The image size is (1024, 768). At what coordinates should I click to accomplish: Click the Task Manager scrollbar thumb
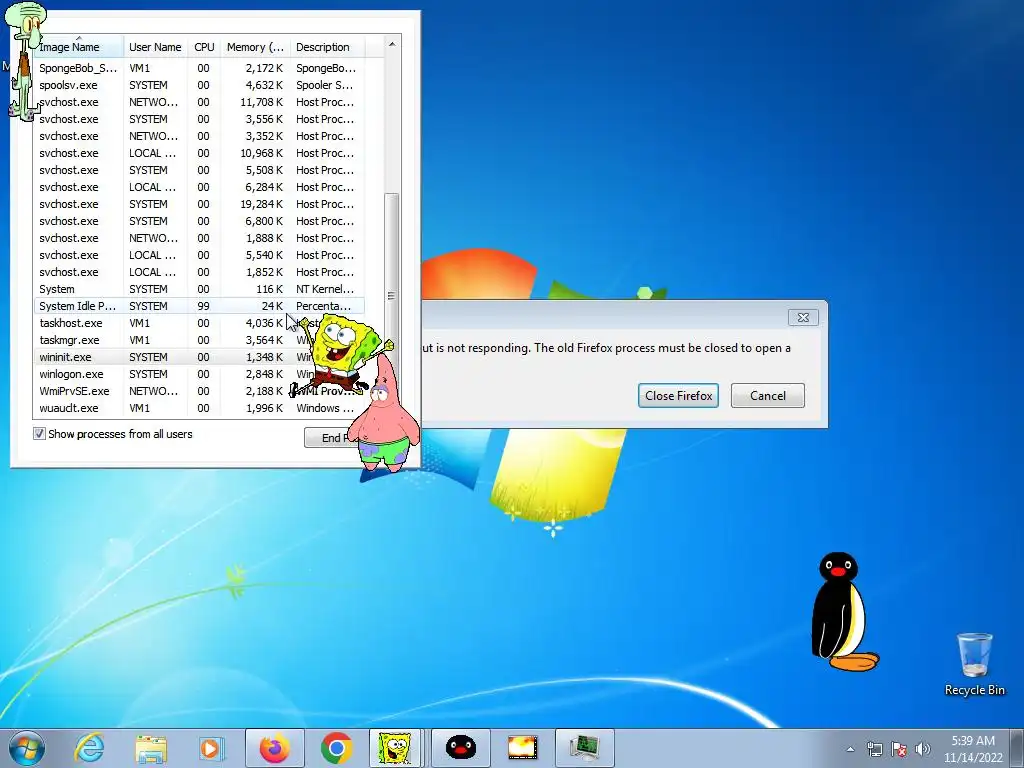[392, 295]
